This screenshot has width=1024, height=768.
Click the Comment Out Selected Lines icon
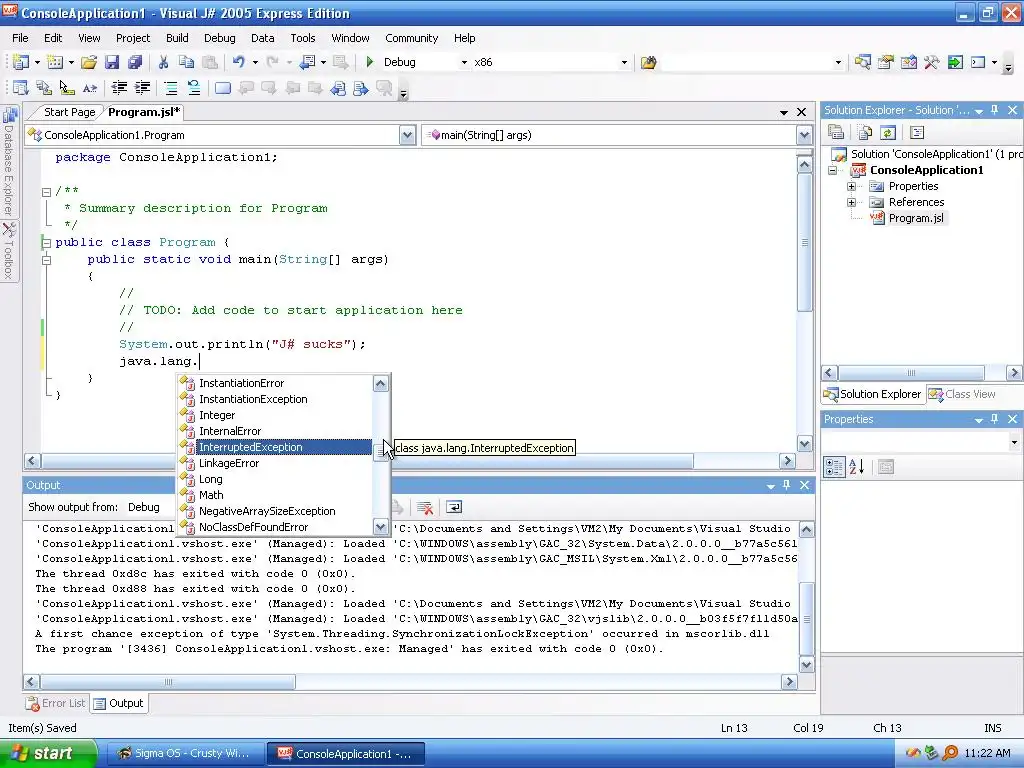tap(170, 88)
